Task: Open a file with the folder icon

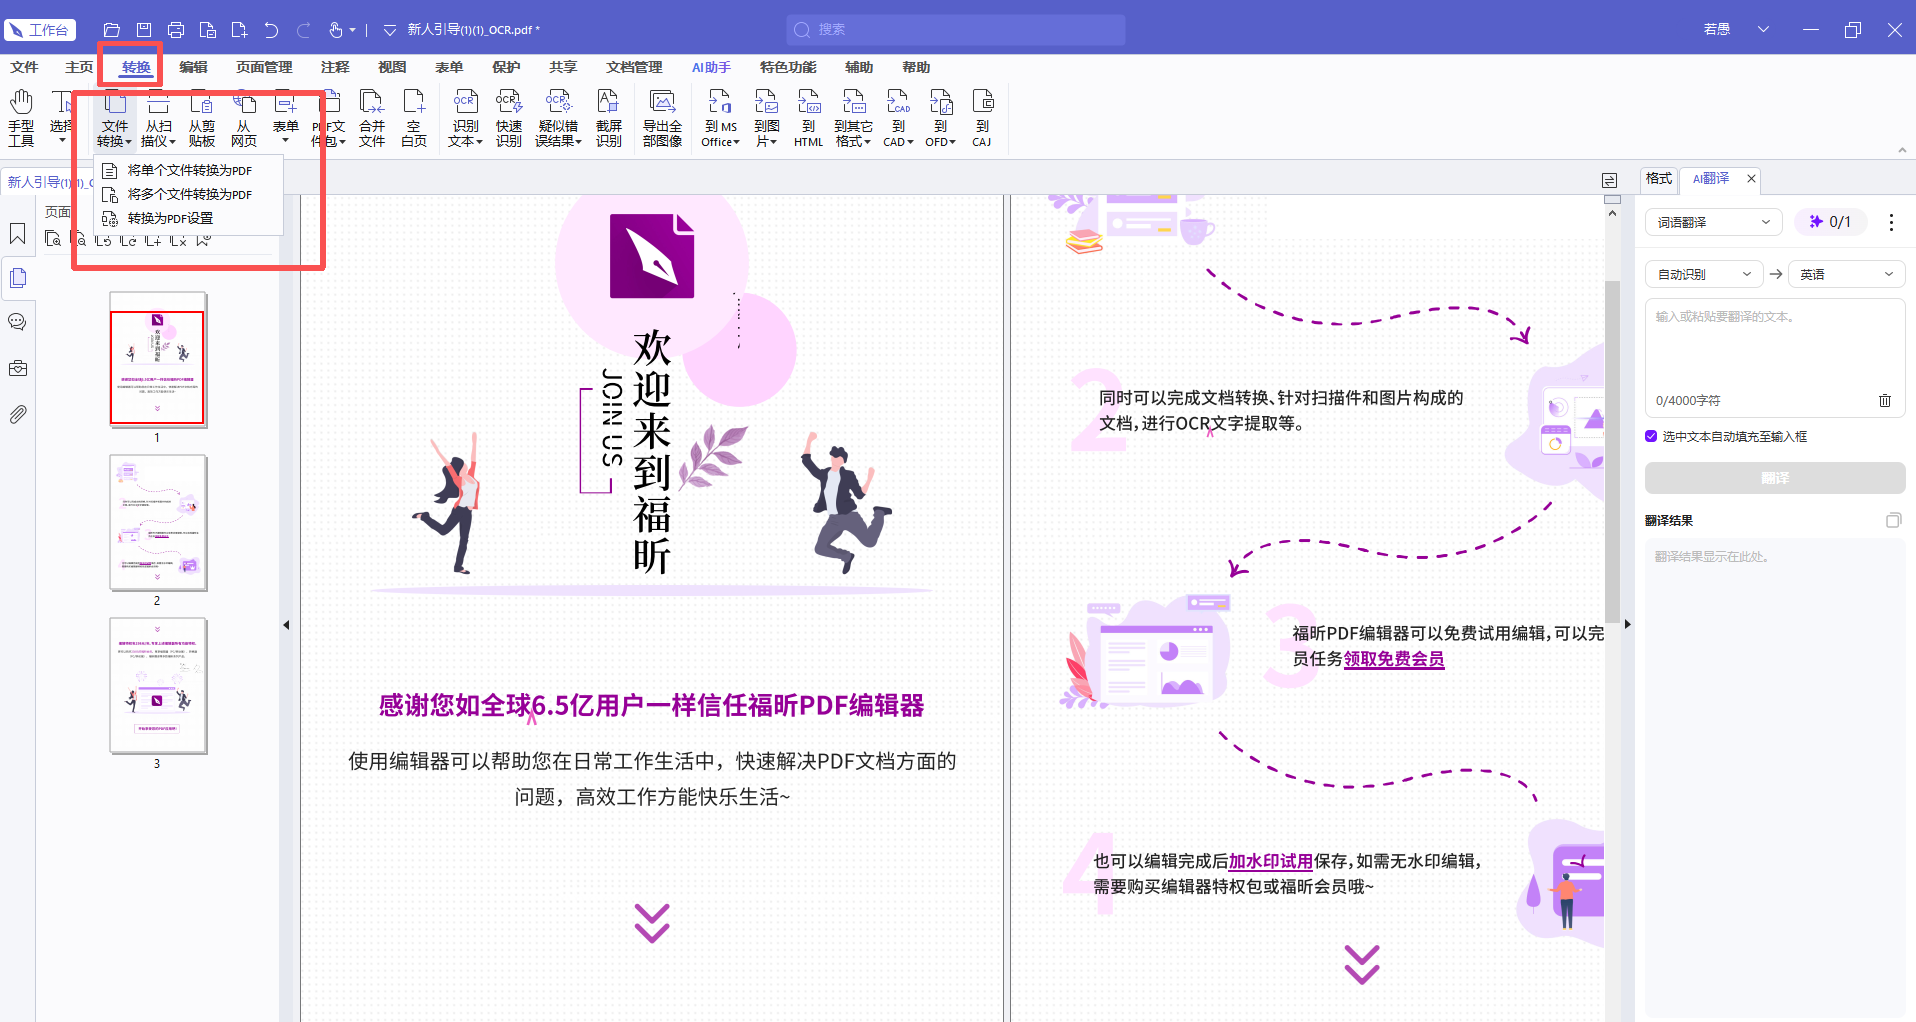Action: [x=112, y=30]
